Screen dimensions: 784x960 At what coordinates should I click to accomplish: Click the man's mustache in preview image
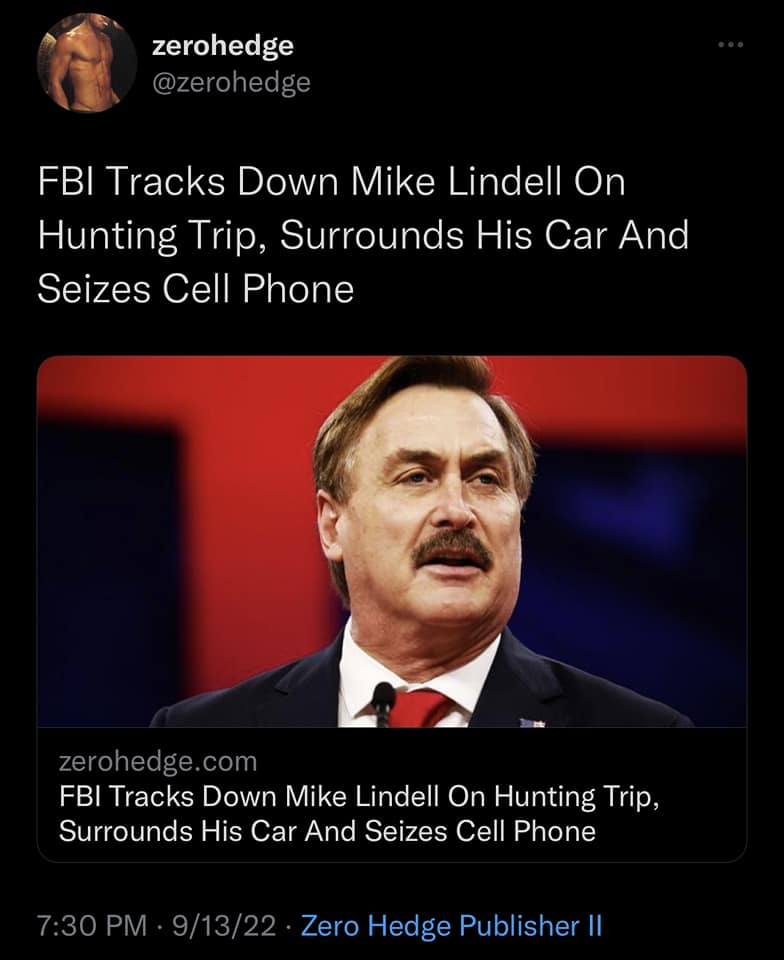coord(452,546)
